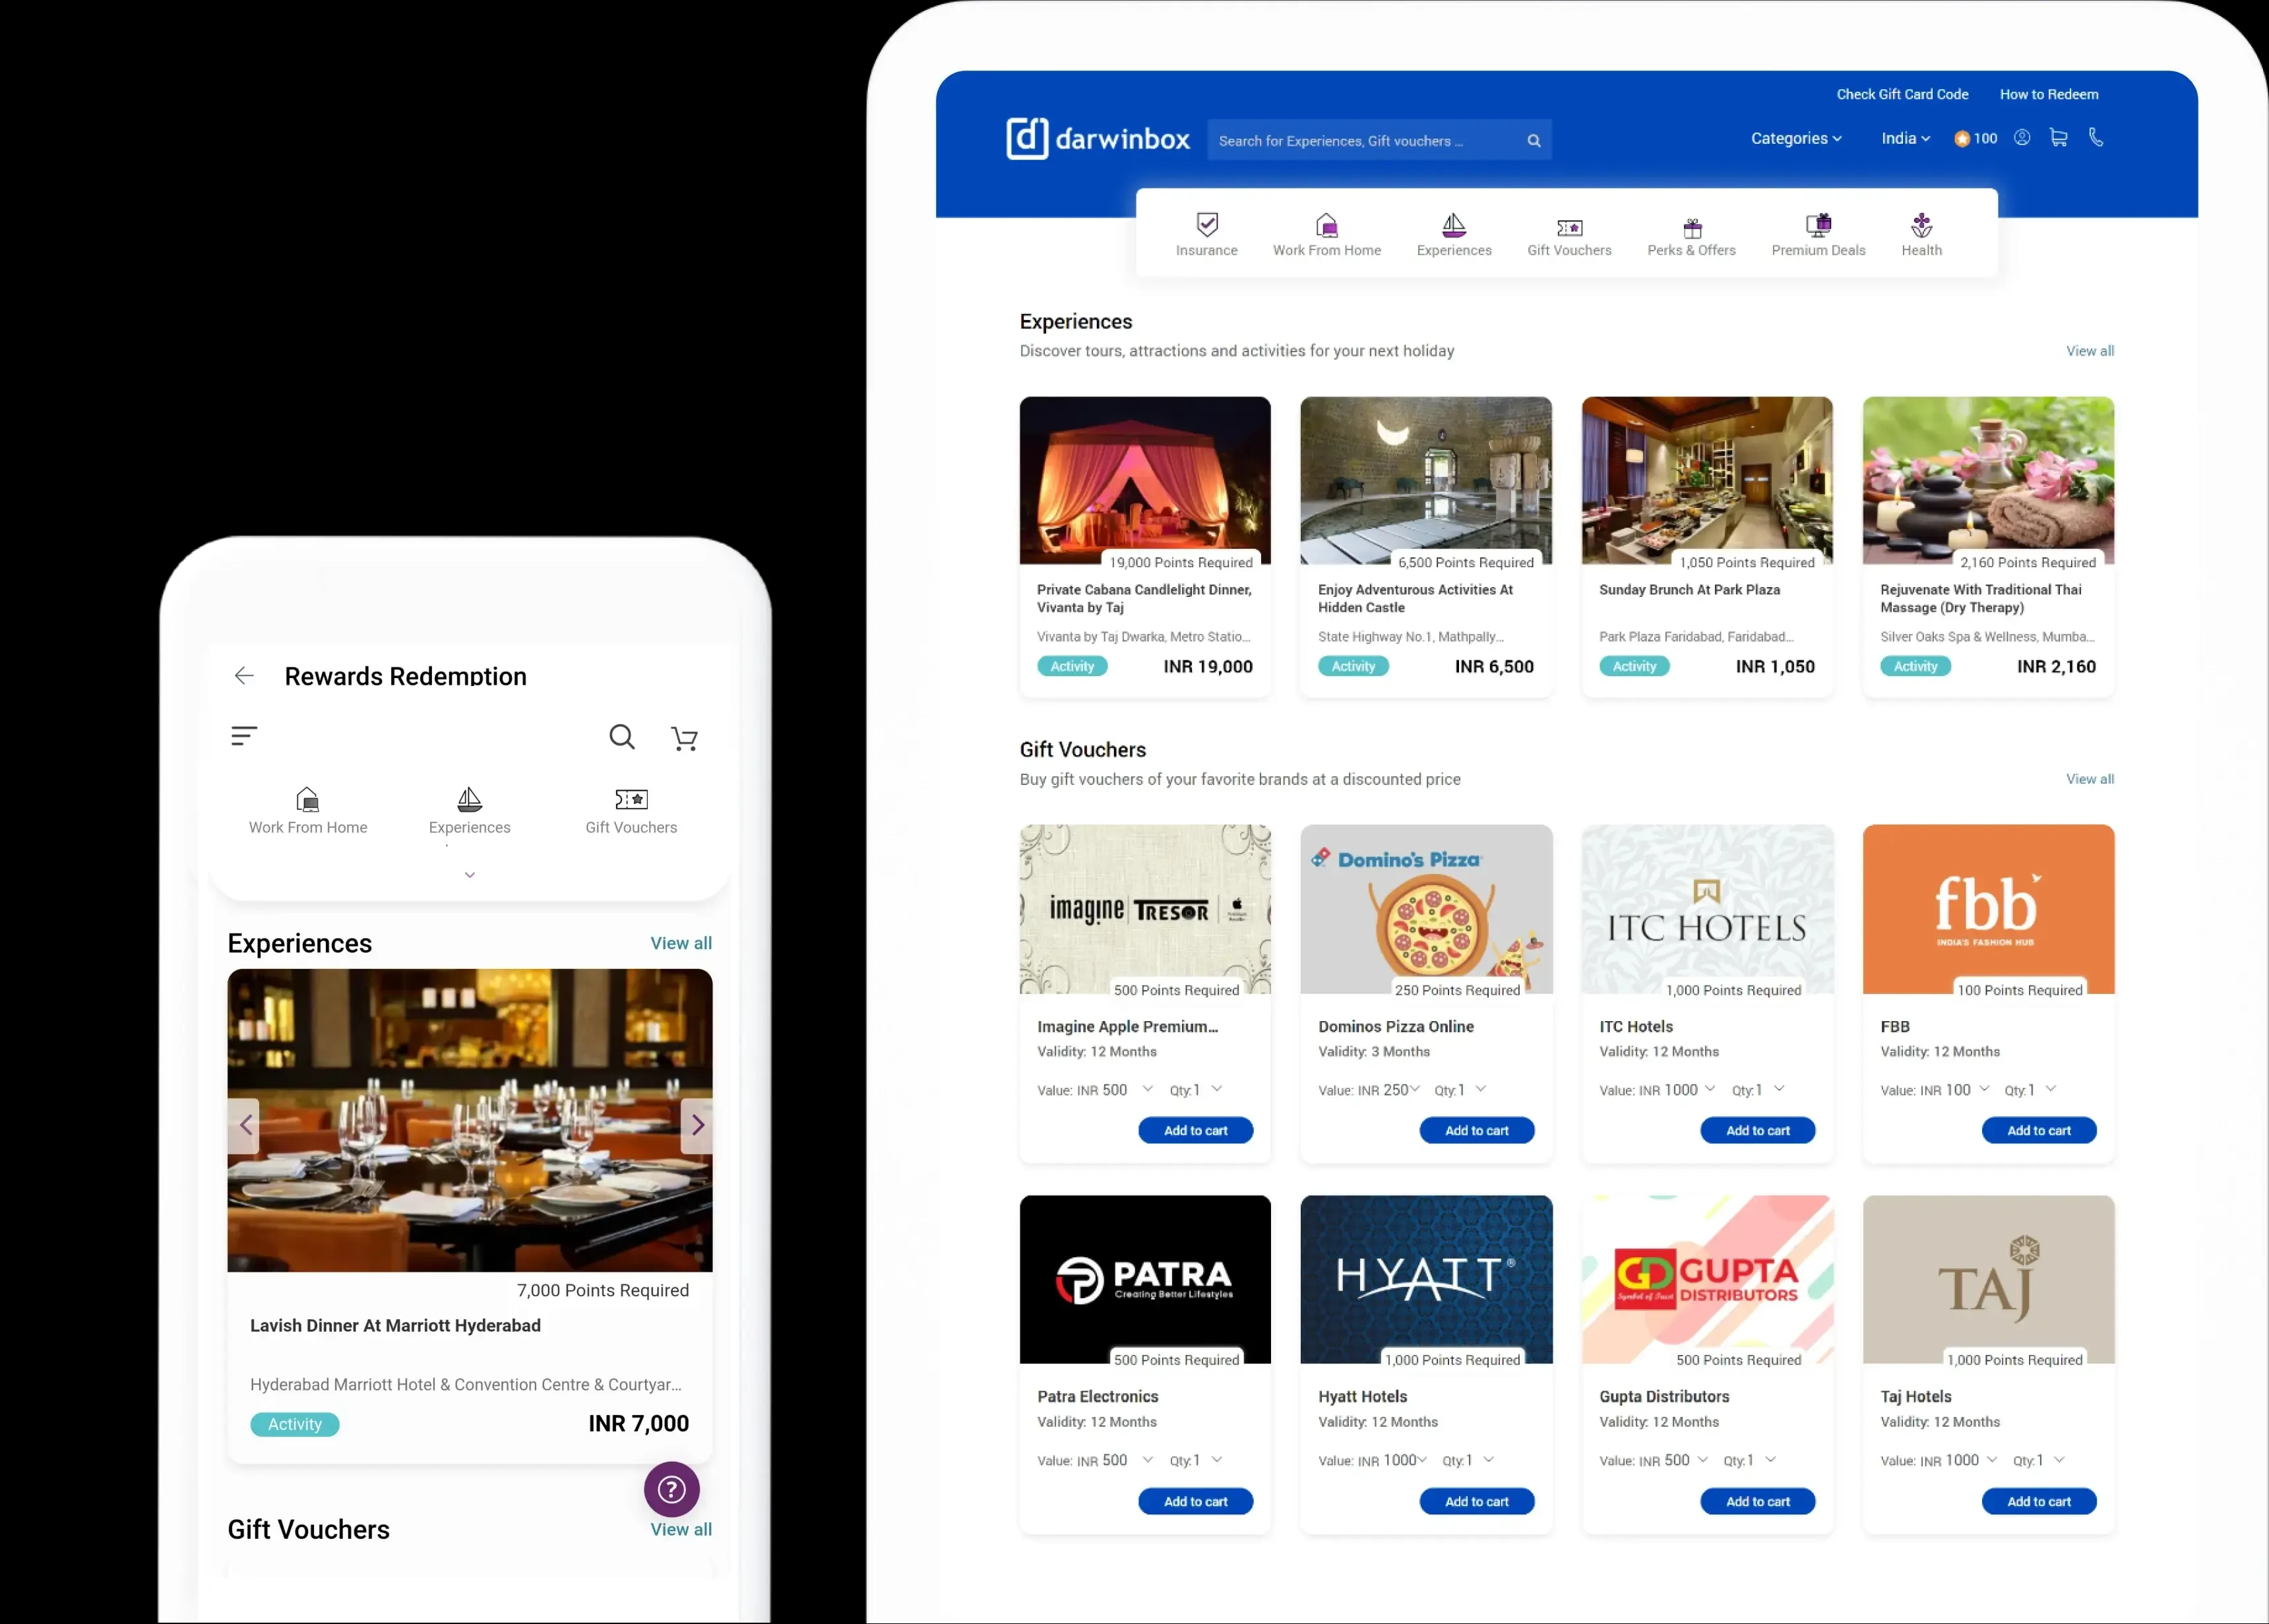Open the India country dropdown
2269x1624 pixels.
tap(1904, 139)
